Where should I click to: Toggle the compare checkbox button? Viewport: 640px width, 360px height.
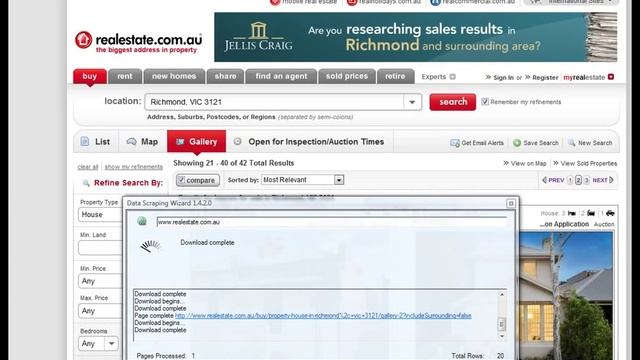(x=198, y=180)
